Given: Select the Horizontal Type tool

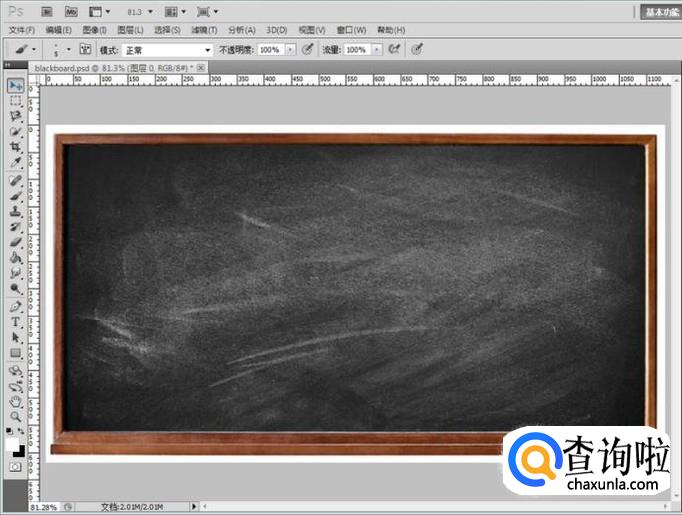Looking at the screenshot, I should pos(16,322).
